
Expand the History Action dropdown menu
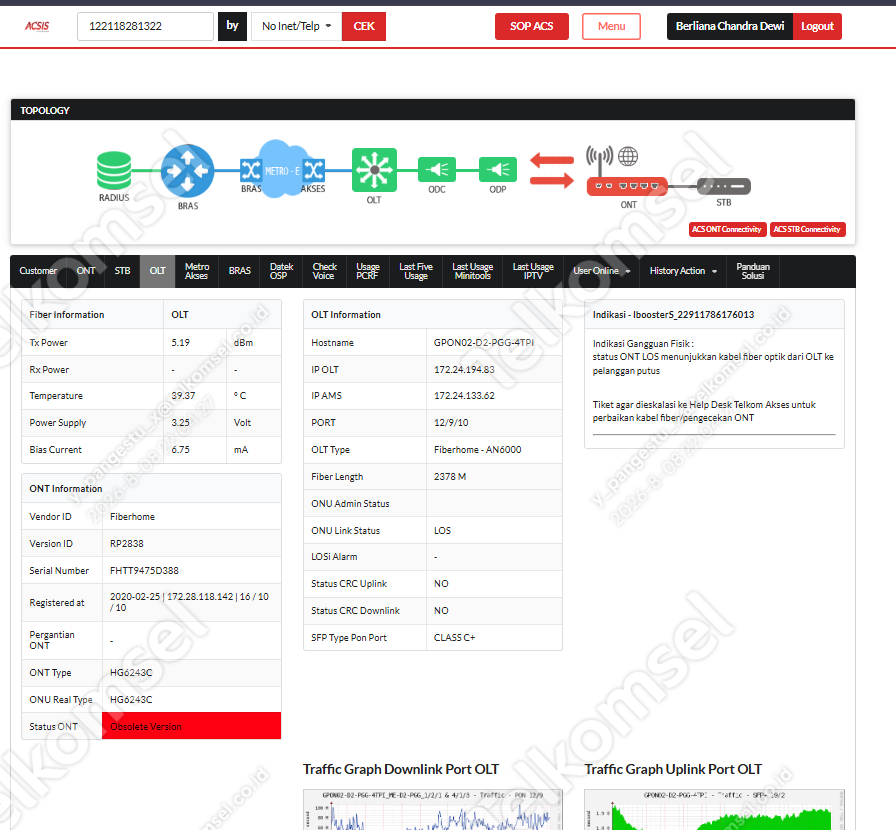click(683, 271)
